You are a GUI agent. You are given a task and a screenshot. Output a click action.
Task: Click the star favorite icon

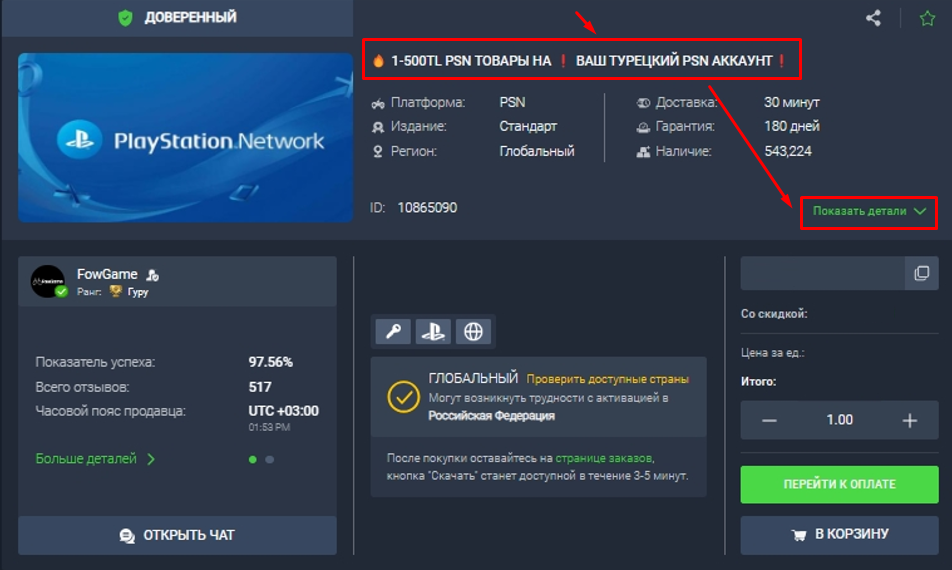tap(927, 17)
